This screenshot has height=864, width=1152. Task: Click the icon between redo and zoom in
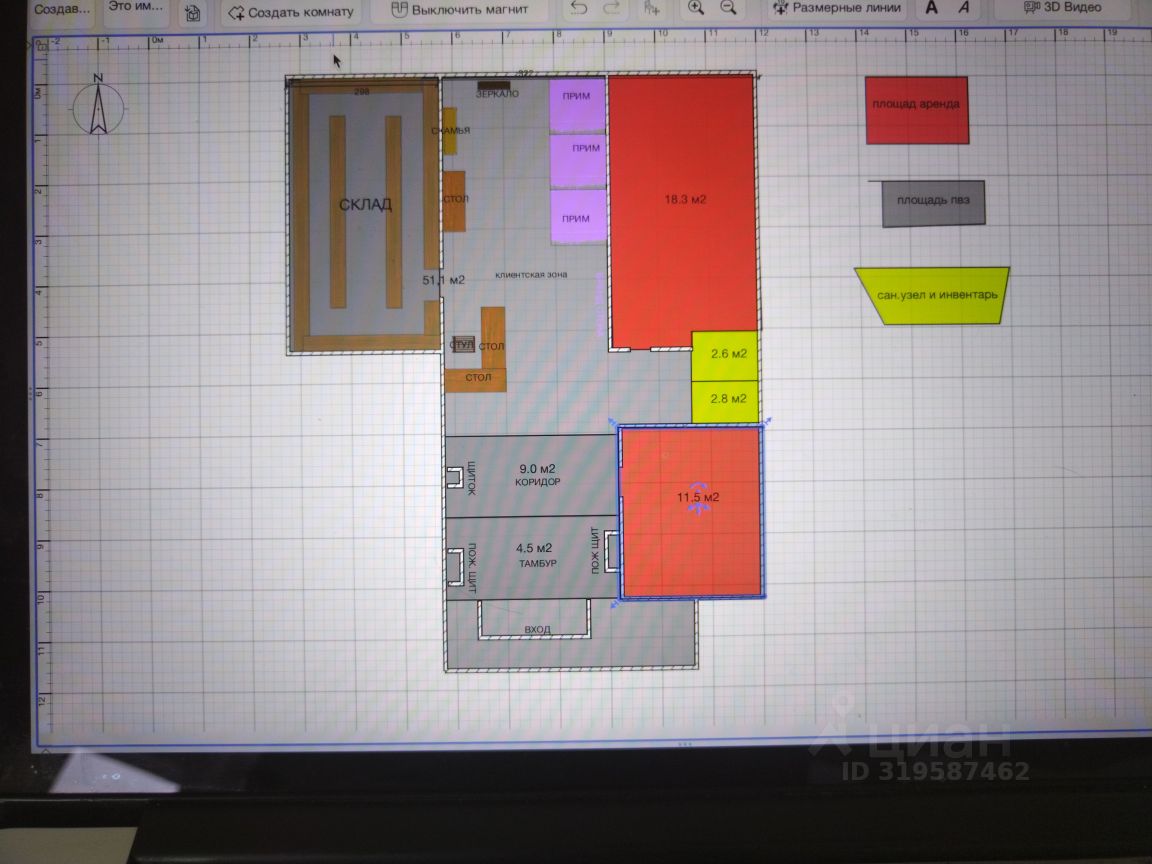tap(652, 8)
